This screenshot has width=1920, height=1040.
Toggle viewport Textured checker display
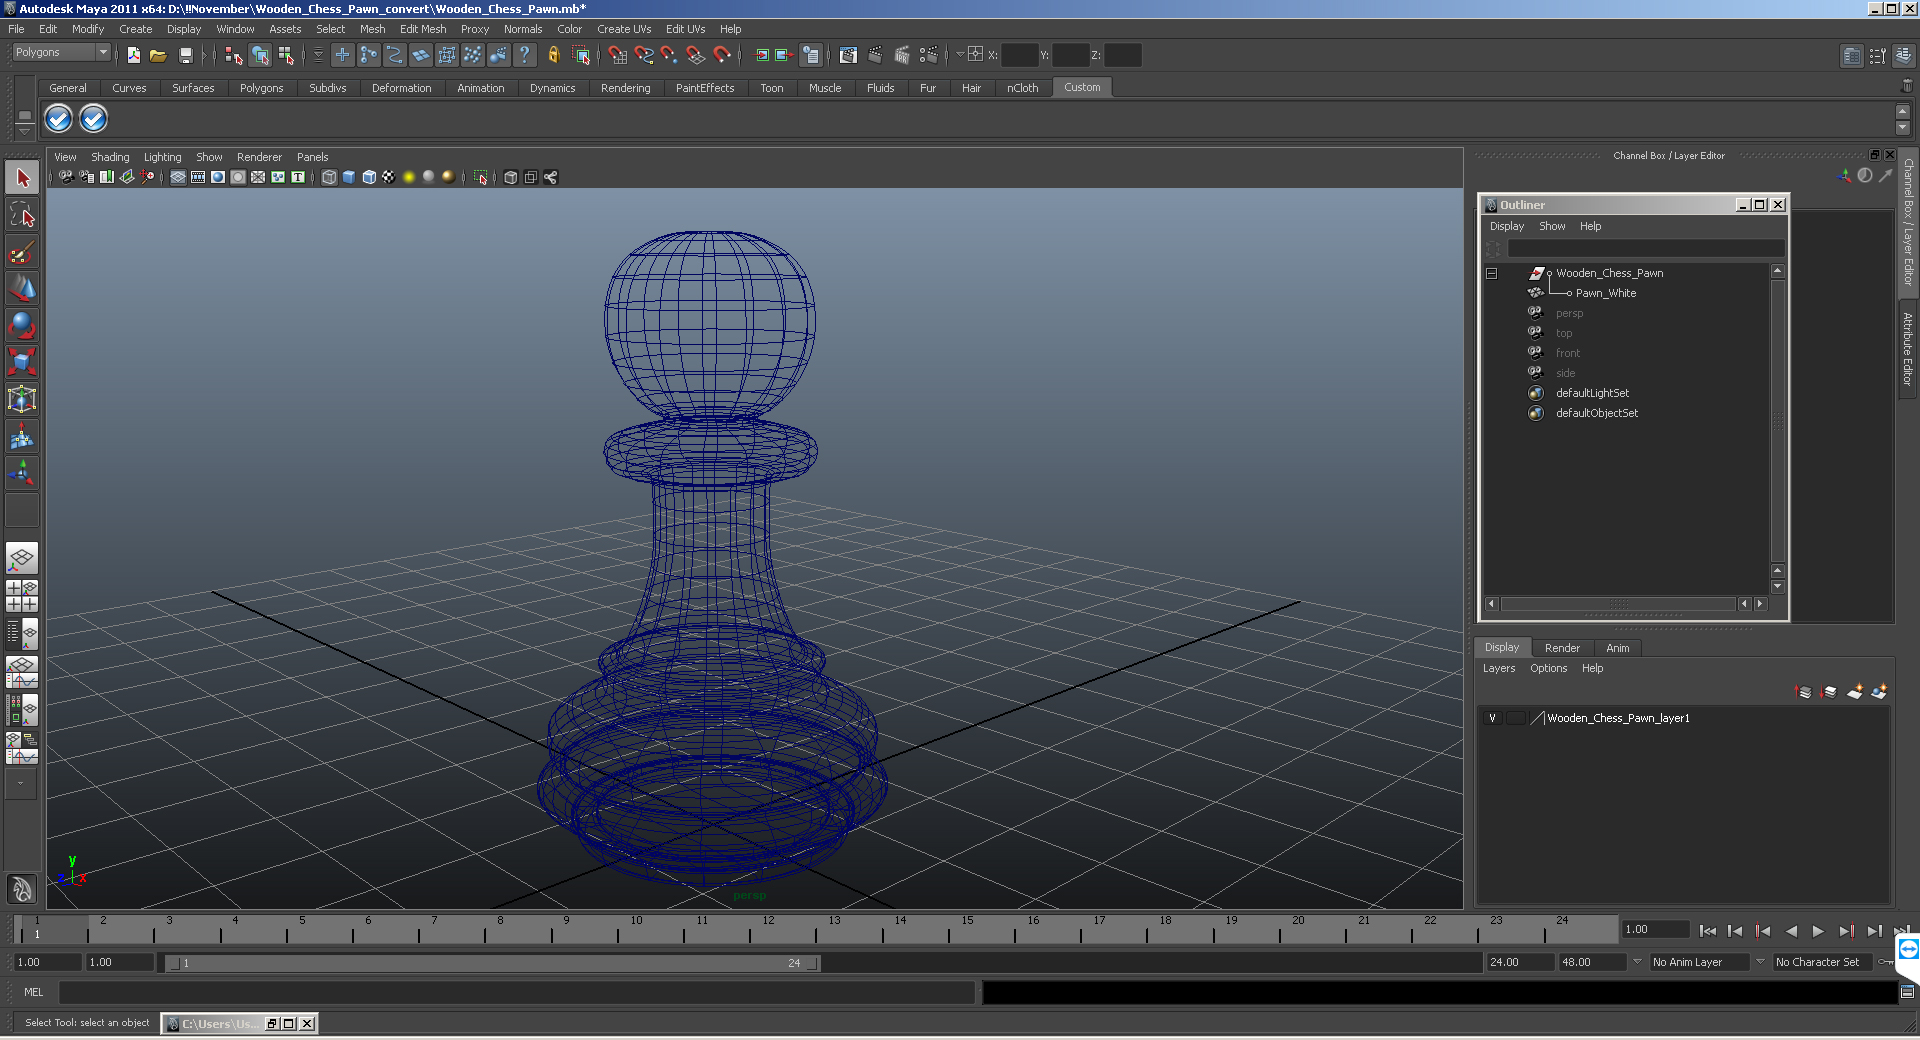click(x=389, y=177)
